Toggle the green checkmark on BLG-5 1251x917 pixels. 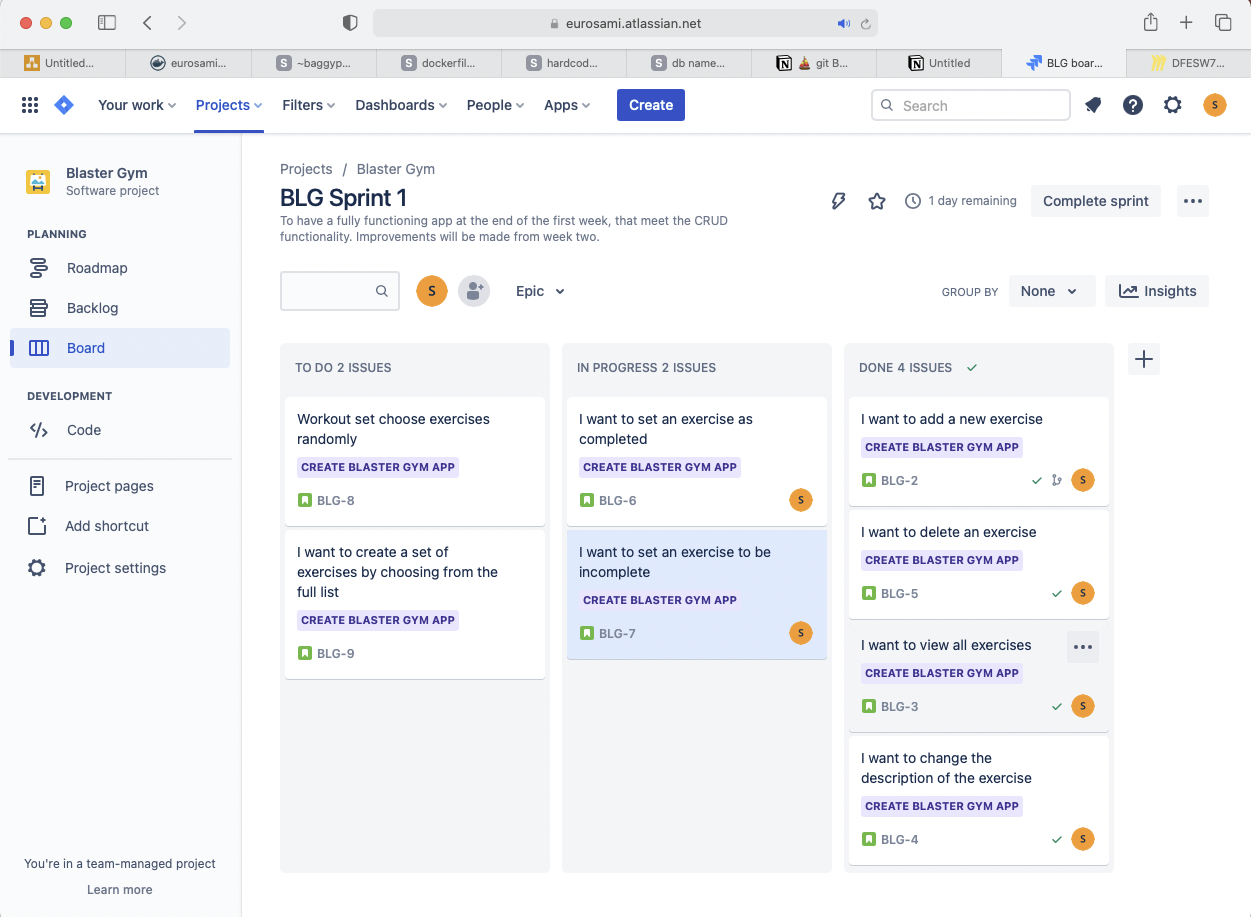(1057, 593)
